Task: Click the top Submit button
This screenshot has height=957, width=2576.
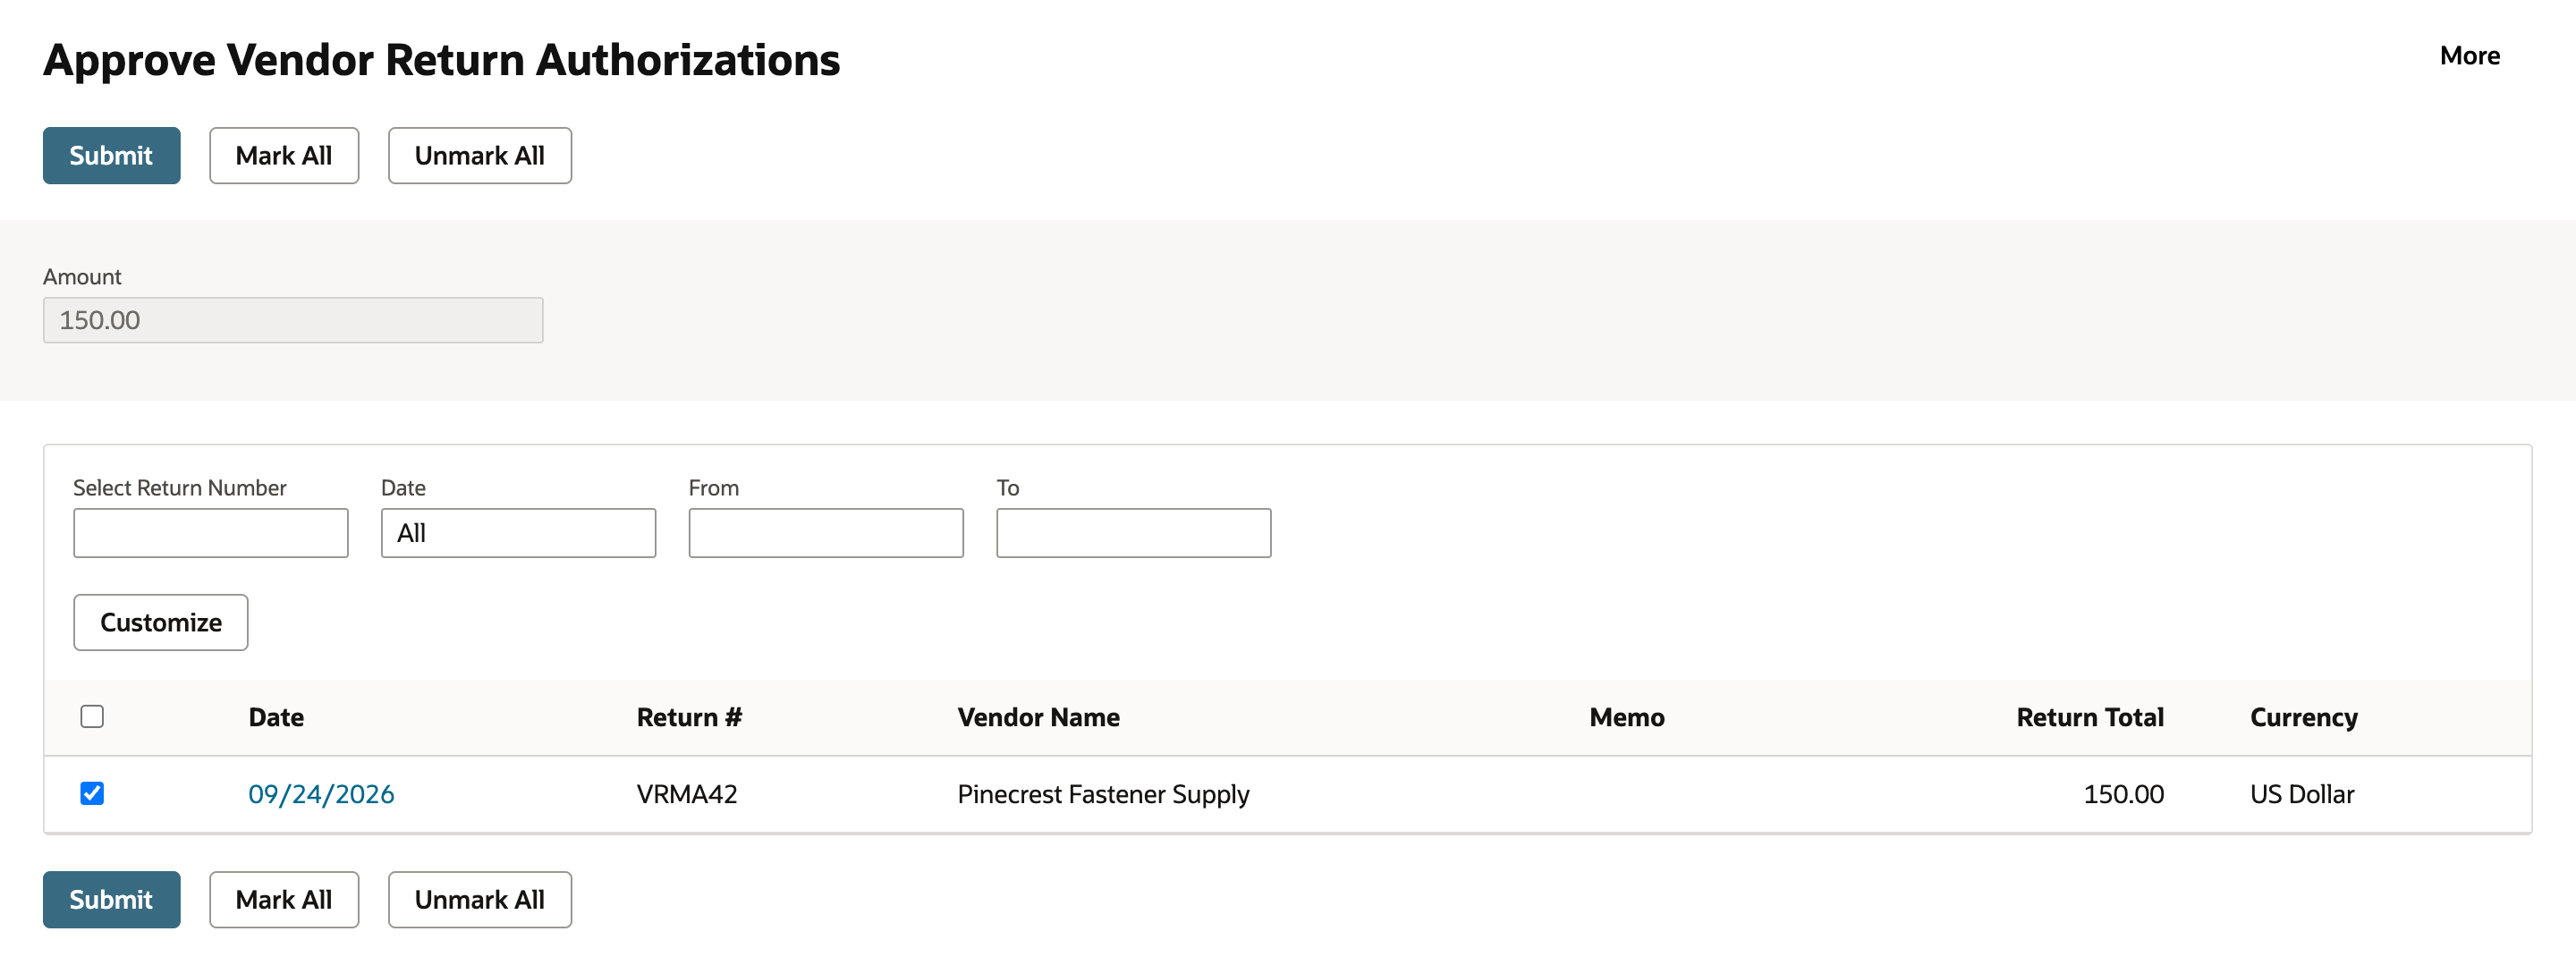Action: (111, 155)
